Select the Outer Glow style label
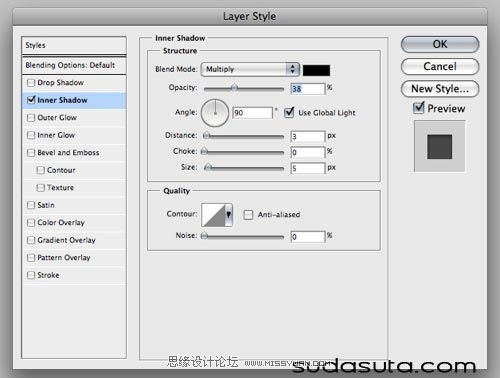Image resolution: width=500 pixels, height=378 pixels. [x=57, y=118]
